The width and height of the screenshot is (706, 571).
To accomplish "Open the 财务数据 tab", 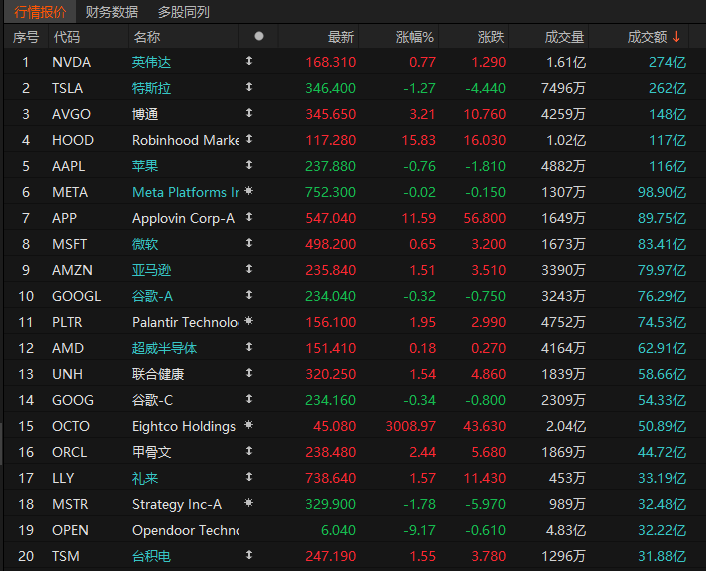I will 112,12.
